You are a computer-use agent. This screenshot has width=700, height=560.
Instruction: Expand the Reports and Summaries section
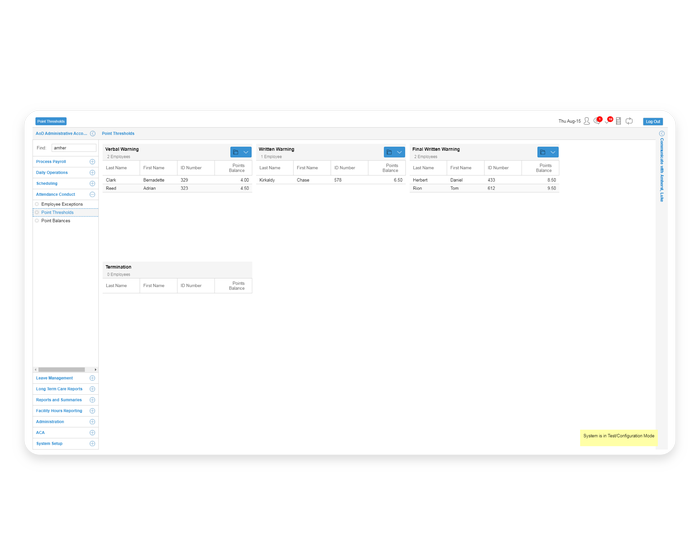pos(92,400)
